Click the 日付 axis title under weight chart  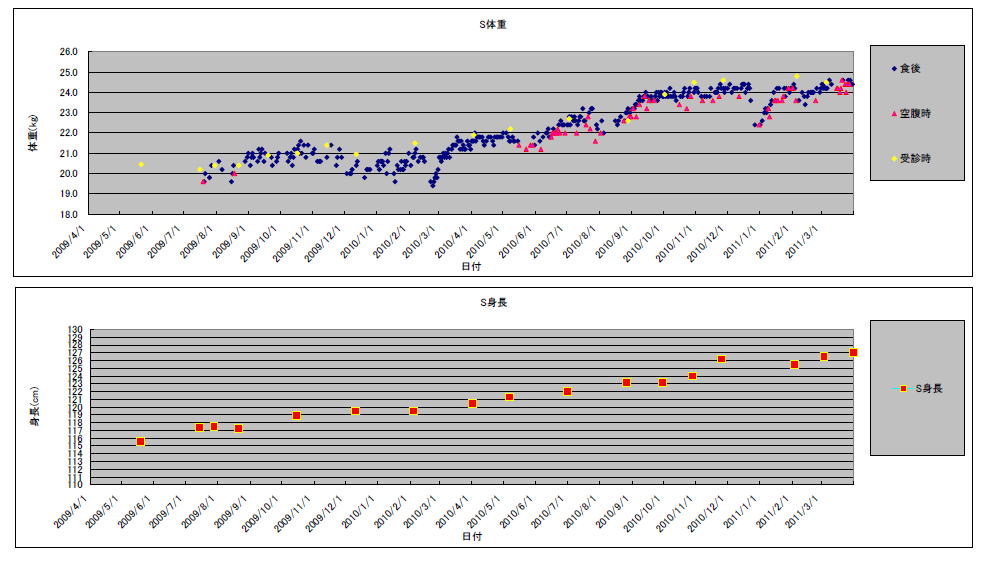471,266
